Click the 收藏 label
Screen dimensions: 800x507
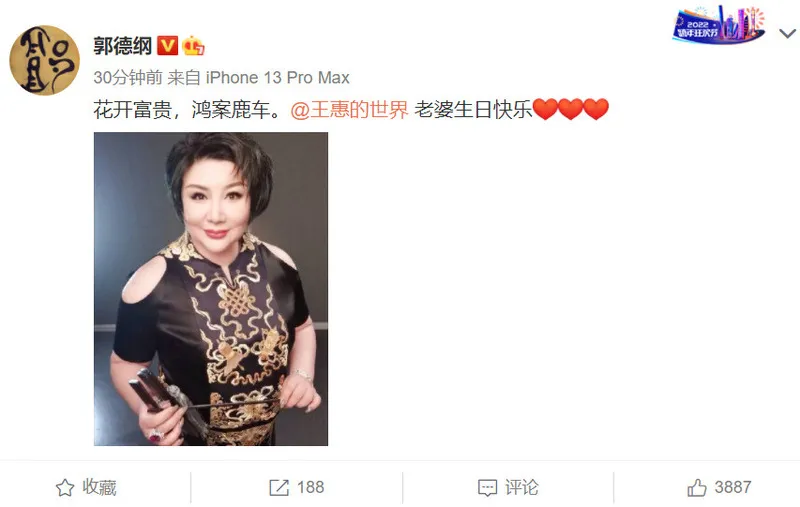point(99,488)
